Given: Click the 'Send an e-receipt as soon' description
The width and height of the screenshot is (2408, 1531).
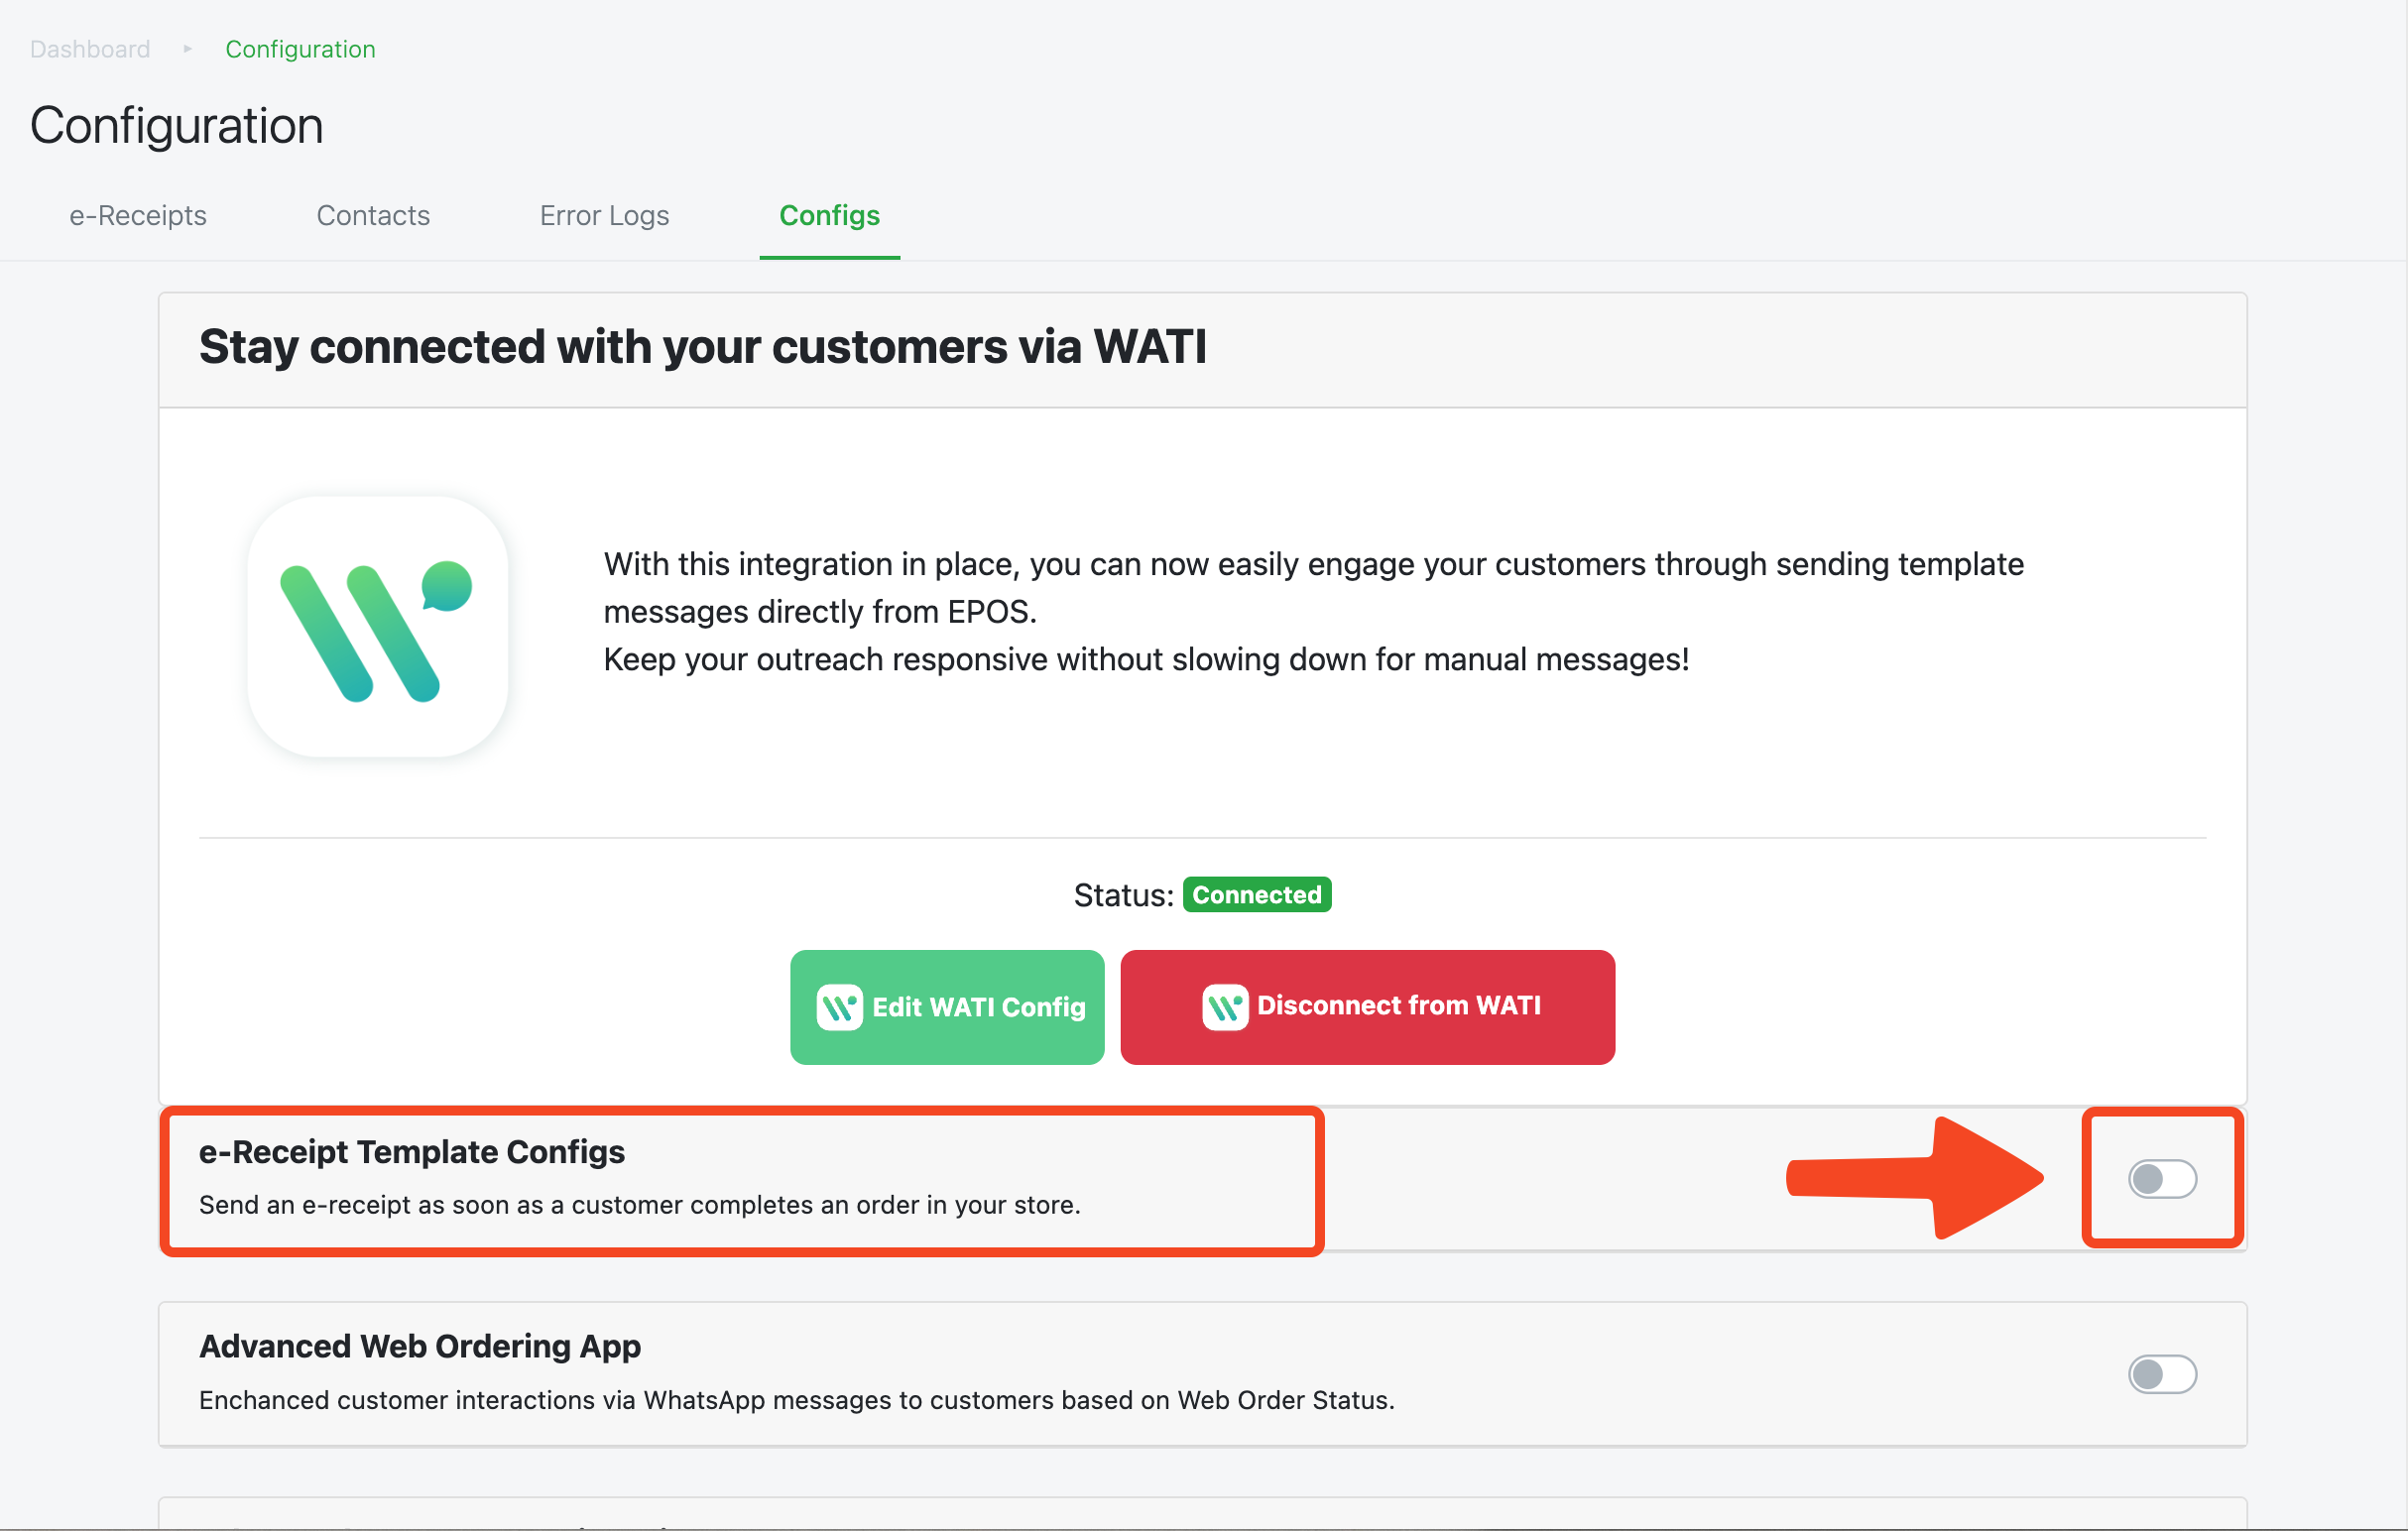Looking at the screenshot, I should pyautogui.click(x=640, y=1205).
